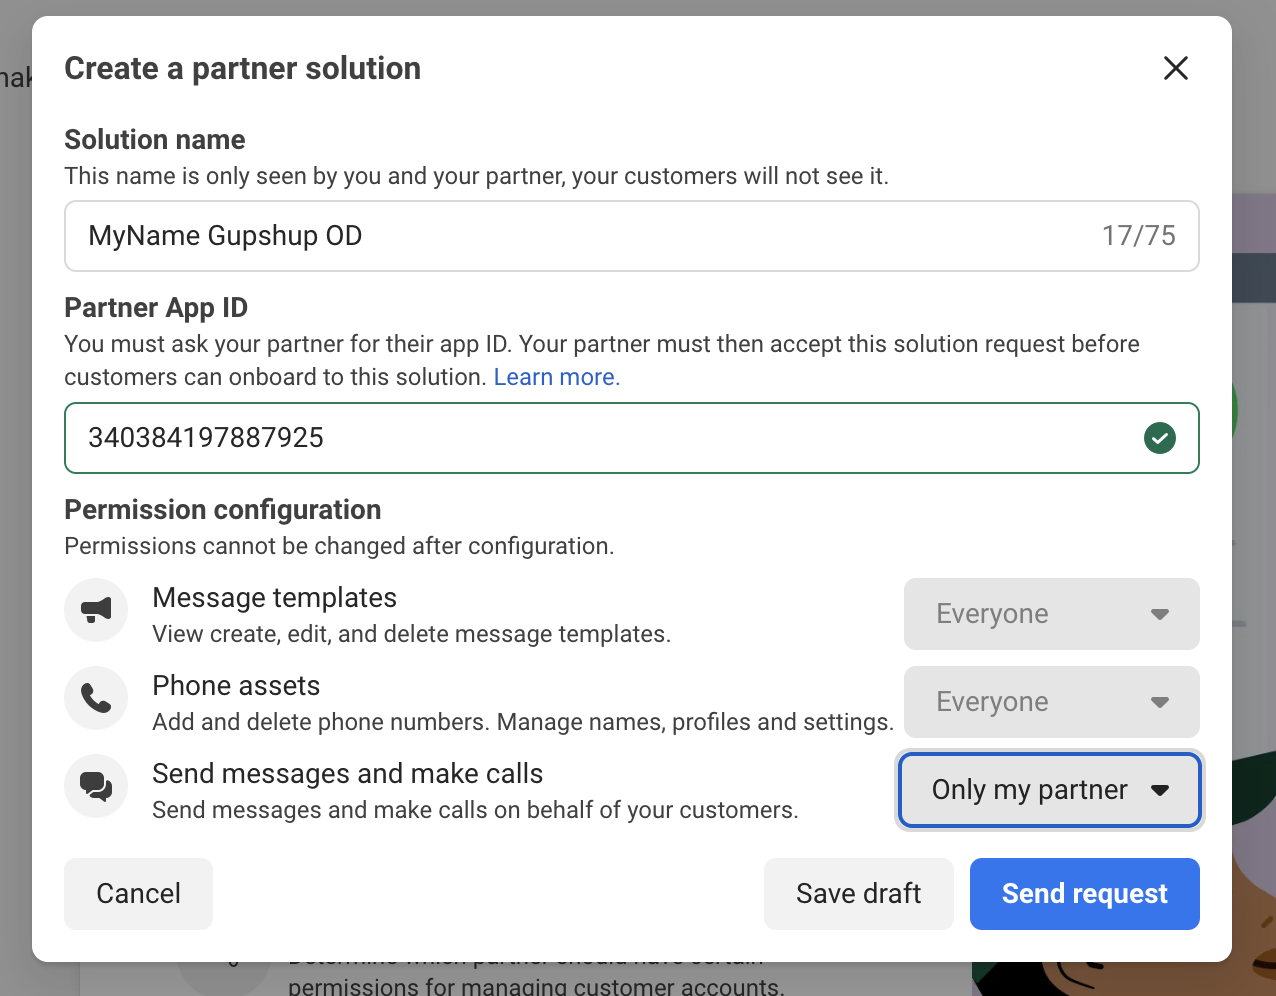This screenshot has width=1276, height=996.
Task: Open the Only my partner dropdown
Action: pos(1050,790)
